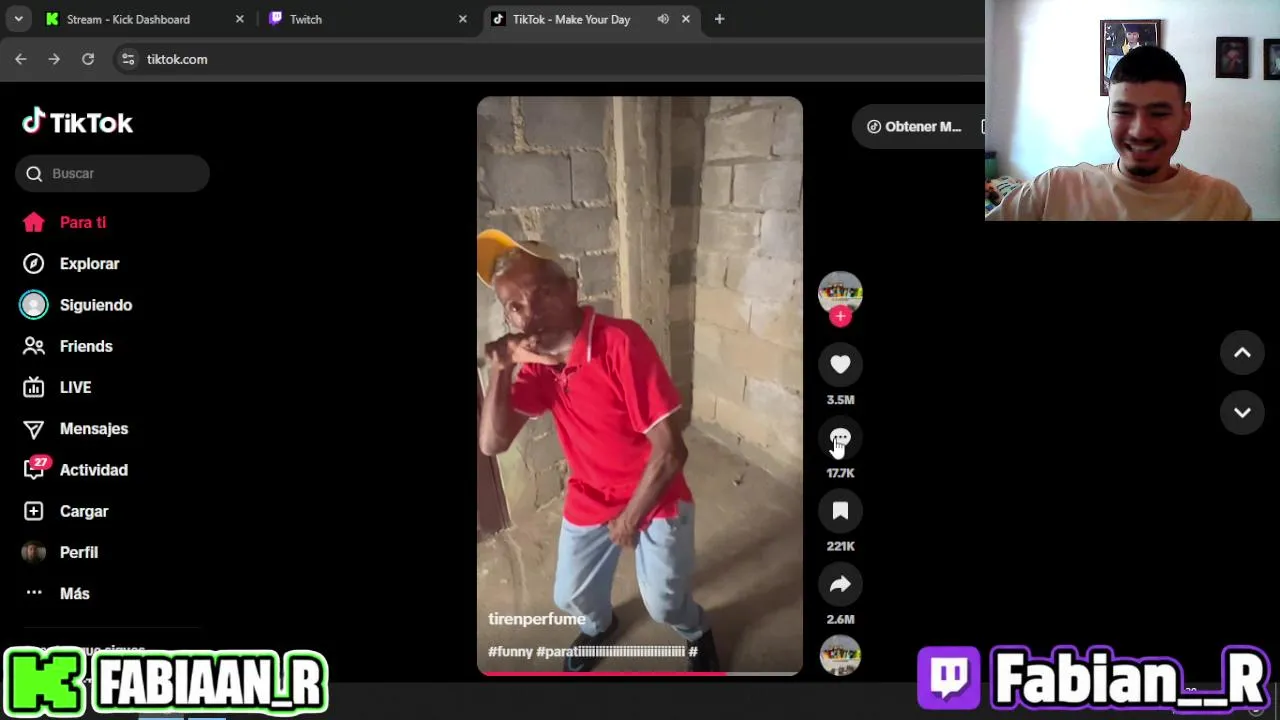The width and height of the screenshot is (1280, 720).
Task: Click the 221K saves count
Action: click(840, 546)
